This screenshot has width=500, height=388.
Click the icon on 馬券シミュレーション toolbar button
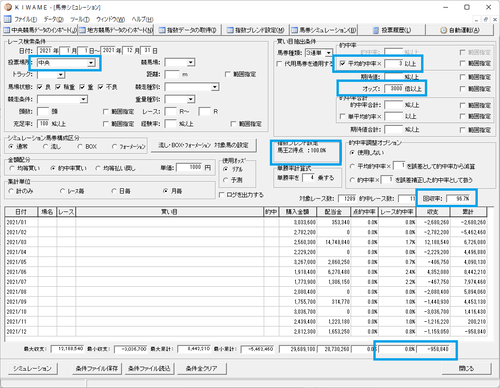[x=294, y=30]
